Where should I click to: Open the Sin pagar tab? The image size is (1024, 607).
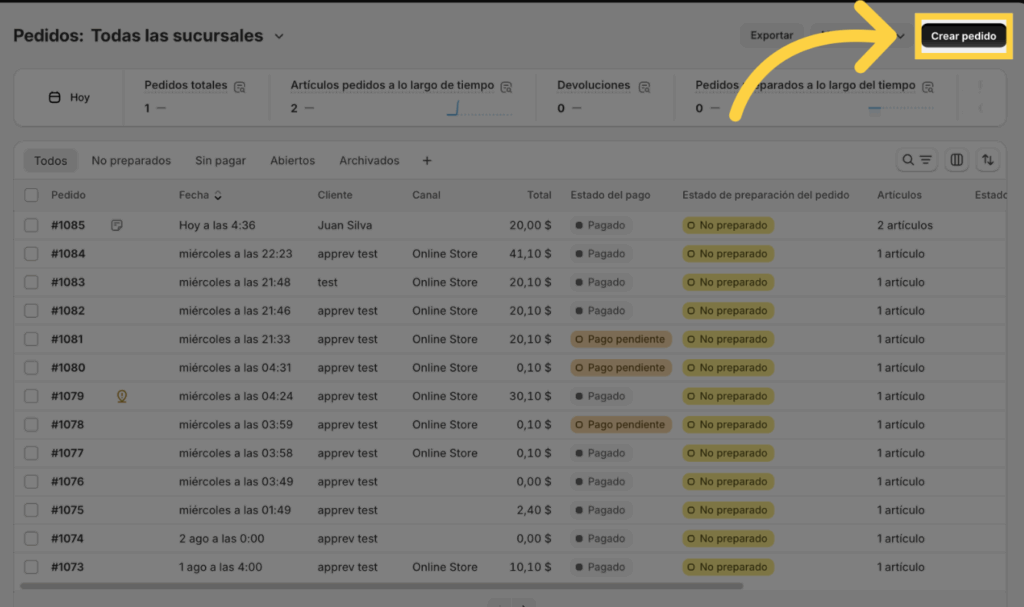tap(220, 161)
